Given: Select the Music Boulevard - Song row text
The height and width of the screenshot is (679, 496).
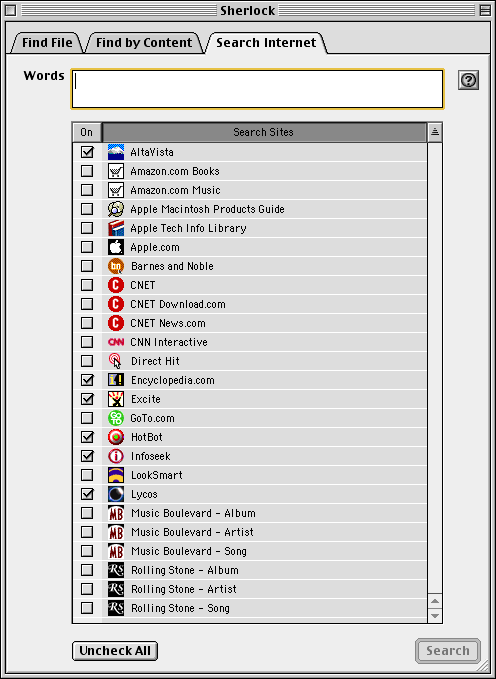Looking at the screenshot, I should 188,551.
